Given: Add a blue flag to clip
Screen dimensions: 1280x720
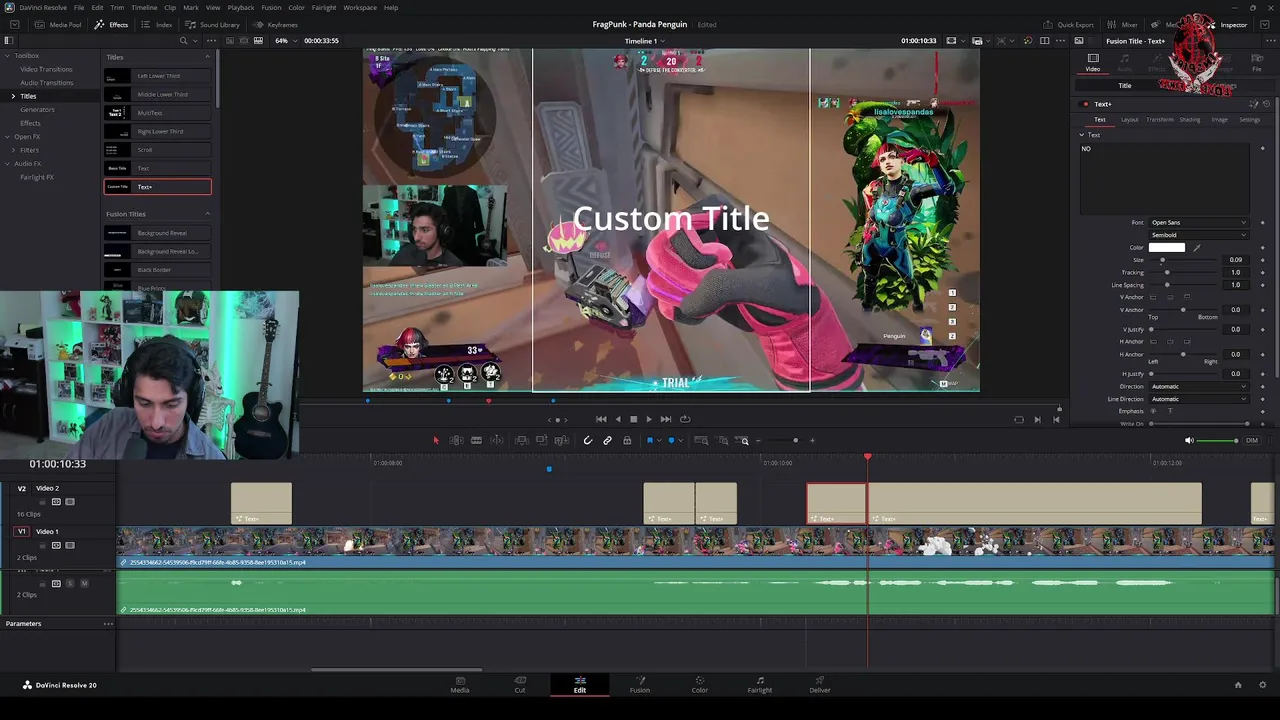Looking at the screenshot, I should tap(649, 440).
